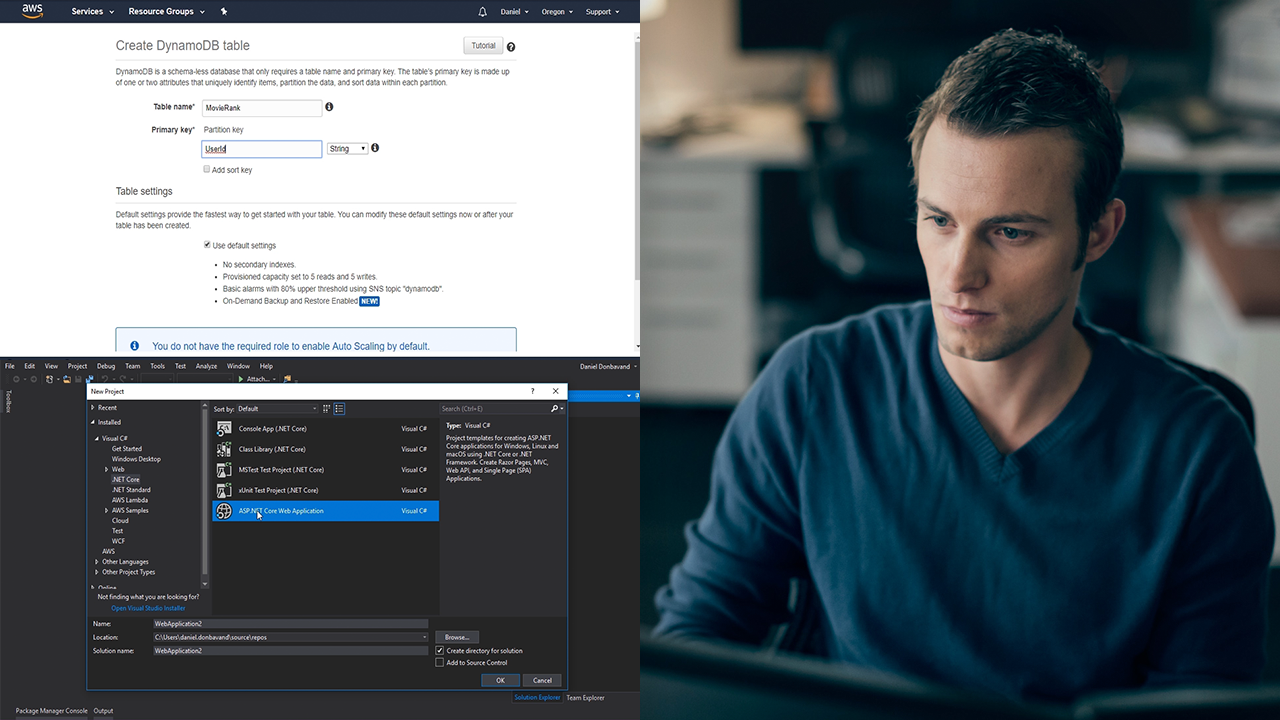
Task: Open the String data type dropdown
Action: 347,149
